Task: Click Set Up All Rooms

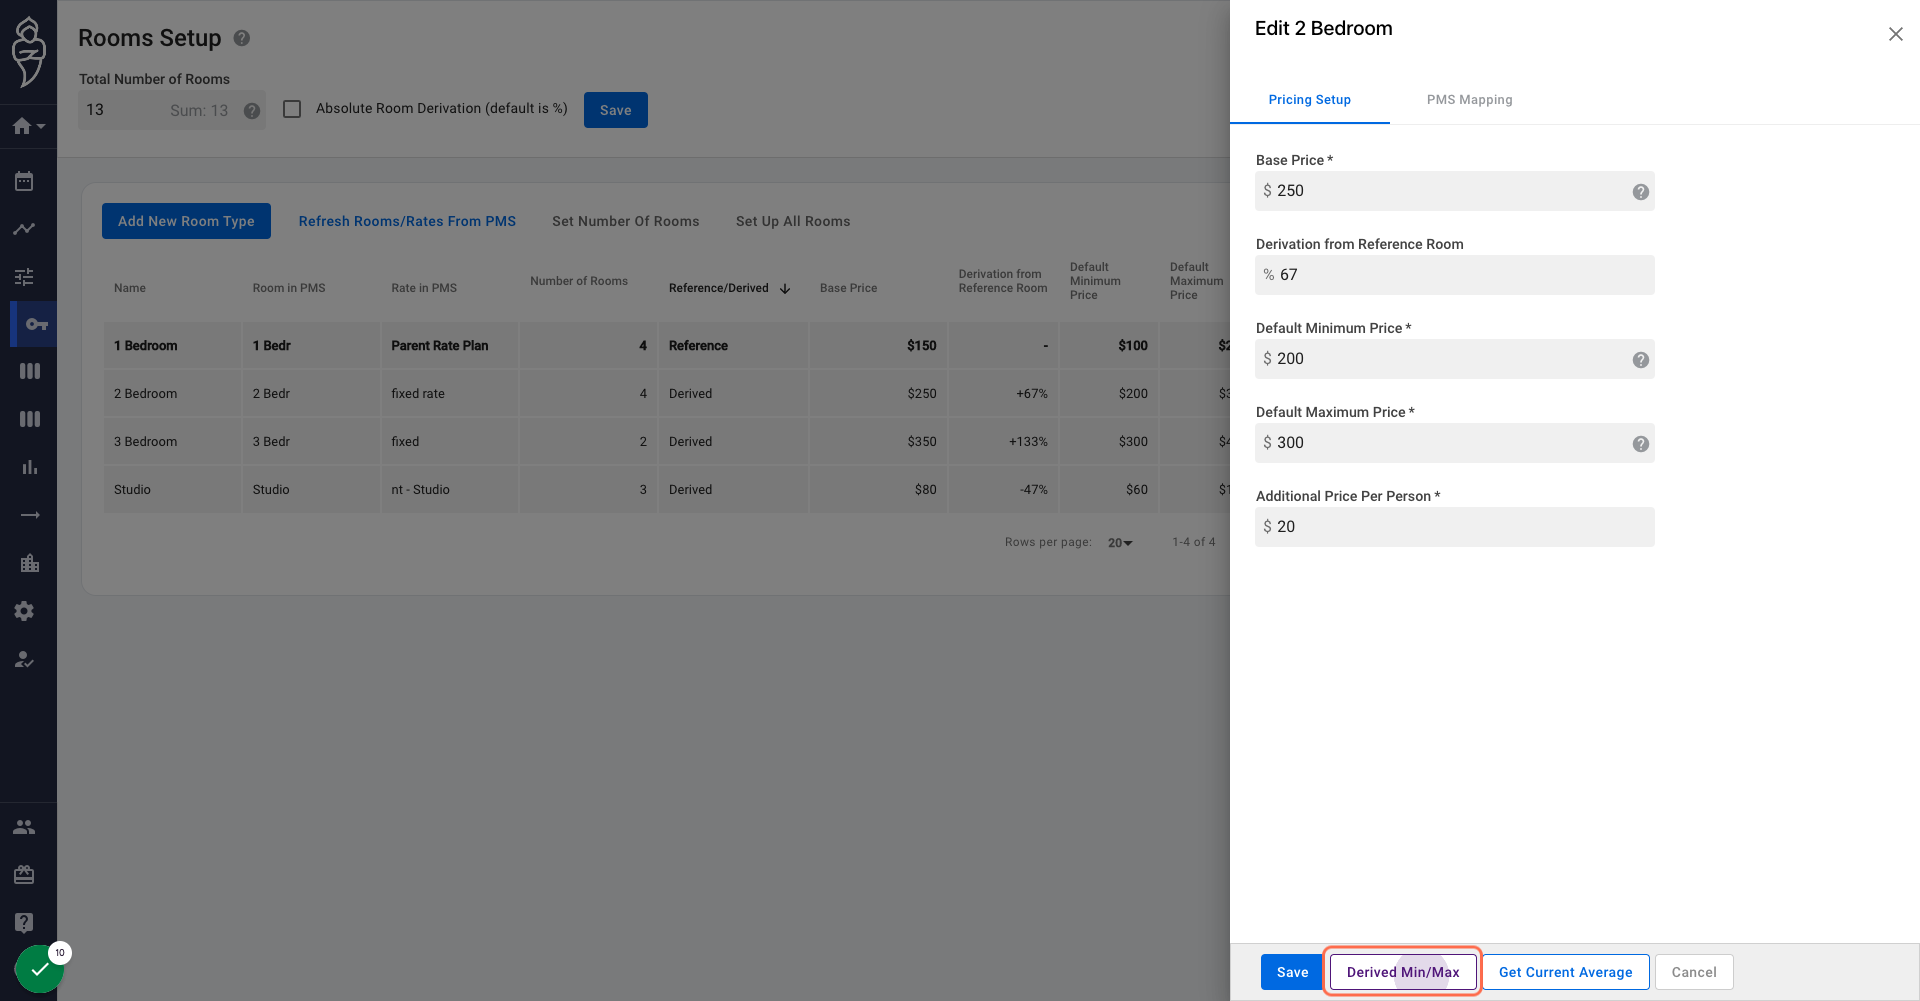Action: (x=793, y=221)
